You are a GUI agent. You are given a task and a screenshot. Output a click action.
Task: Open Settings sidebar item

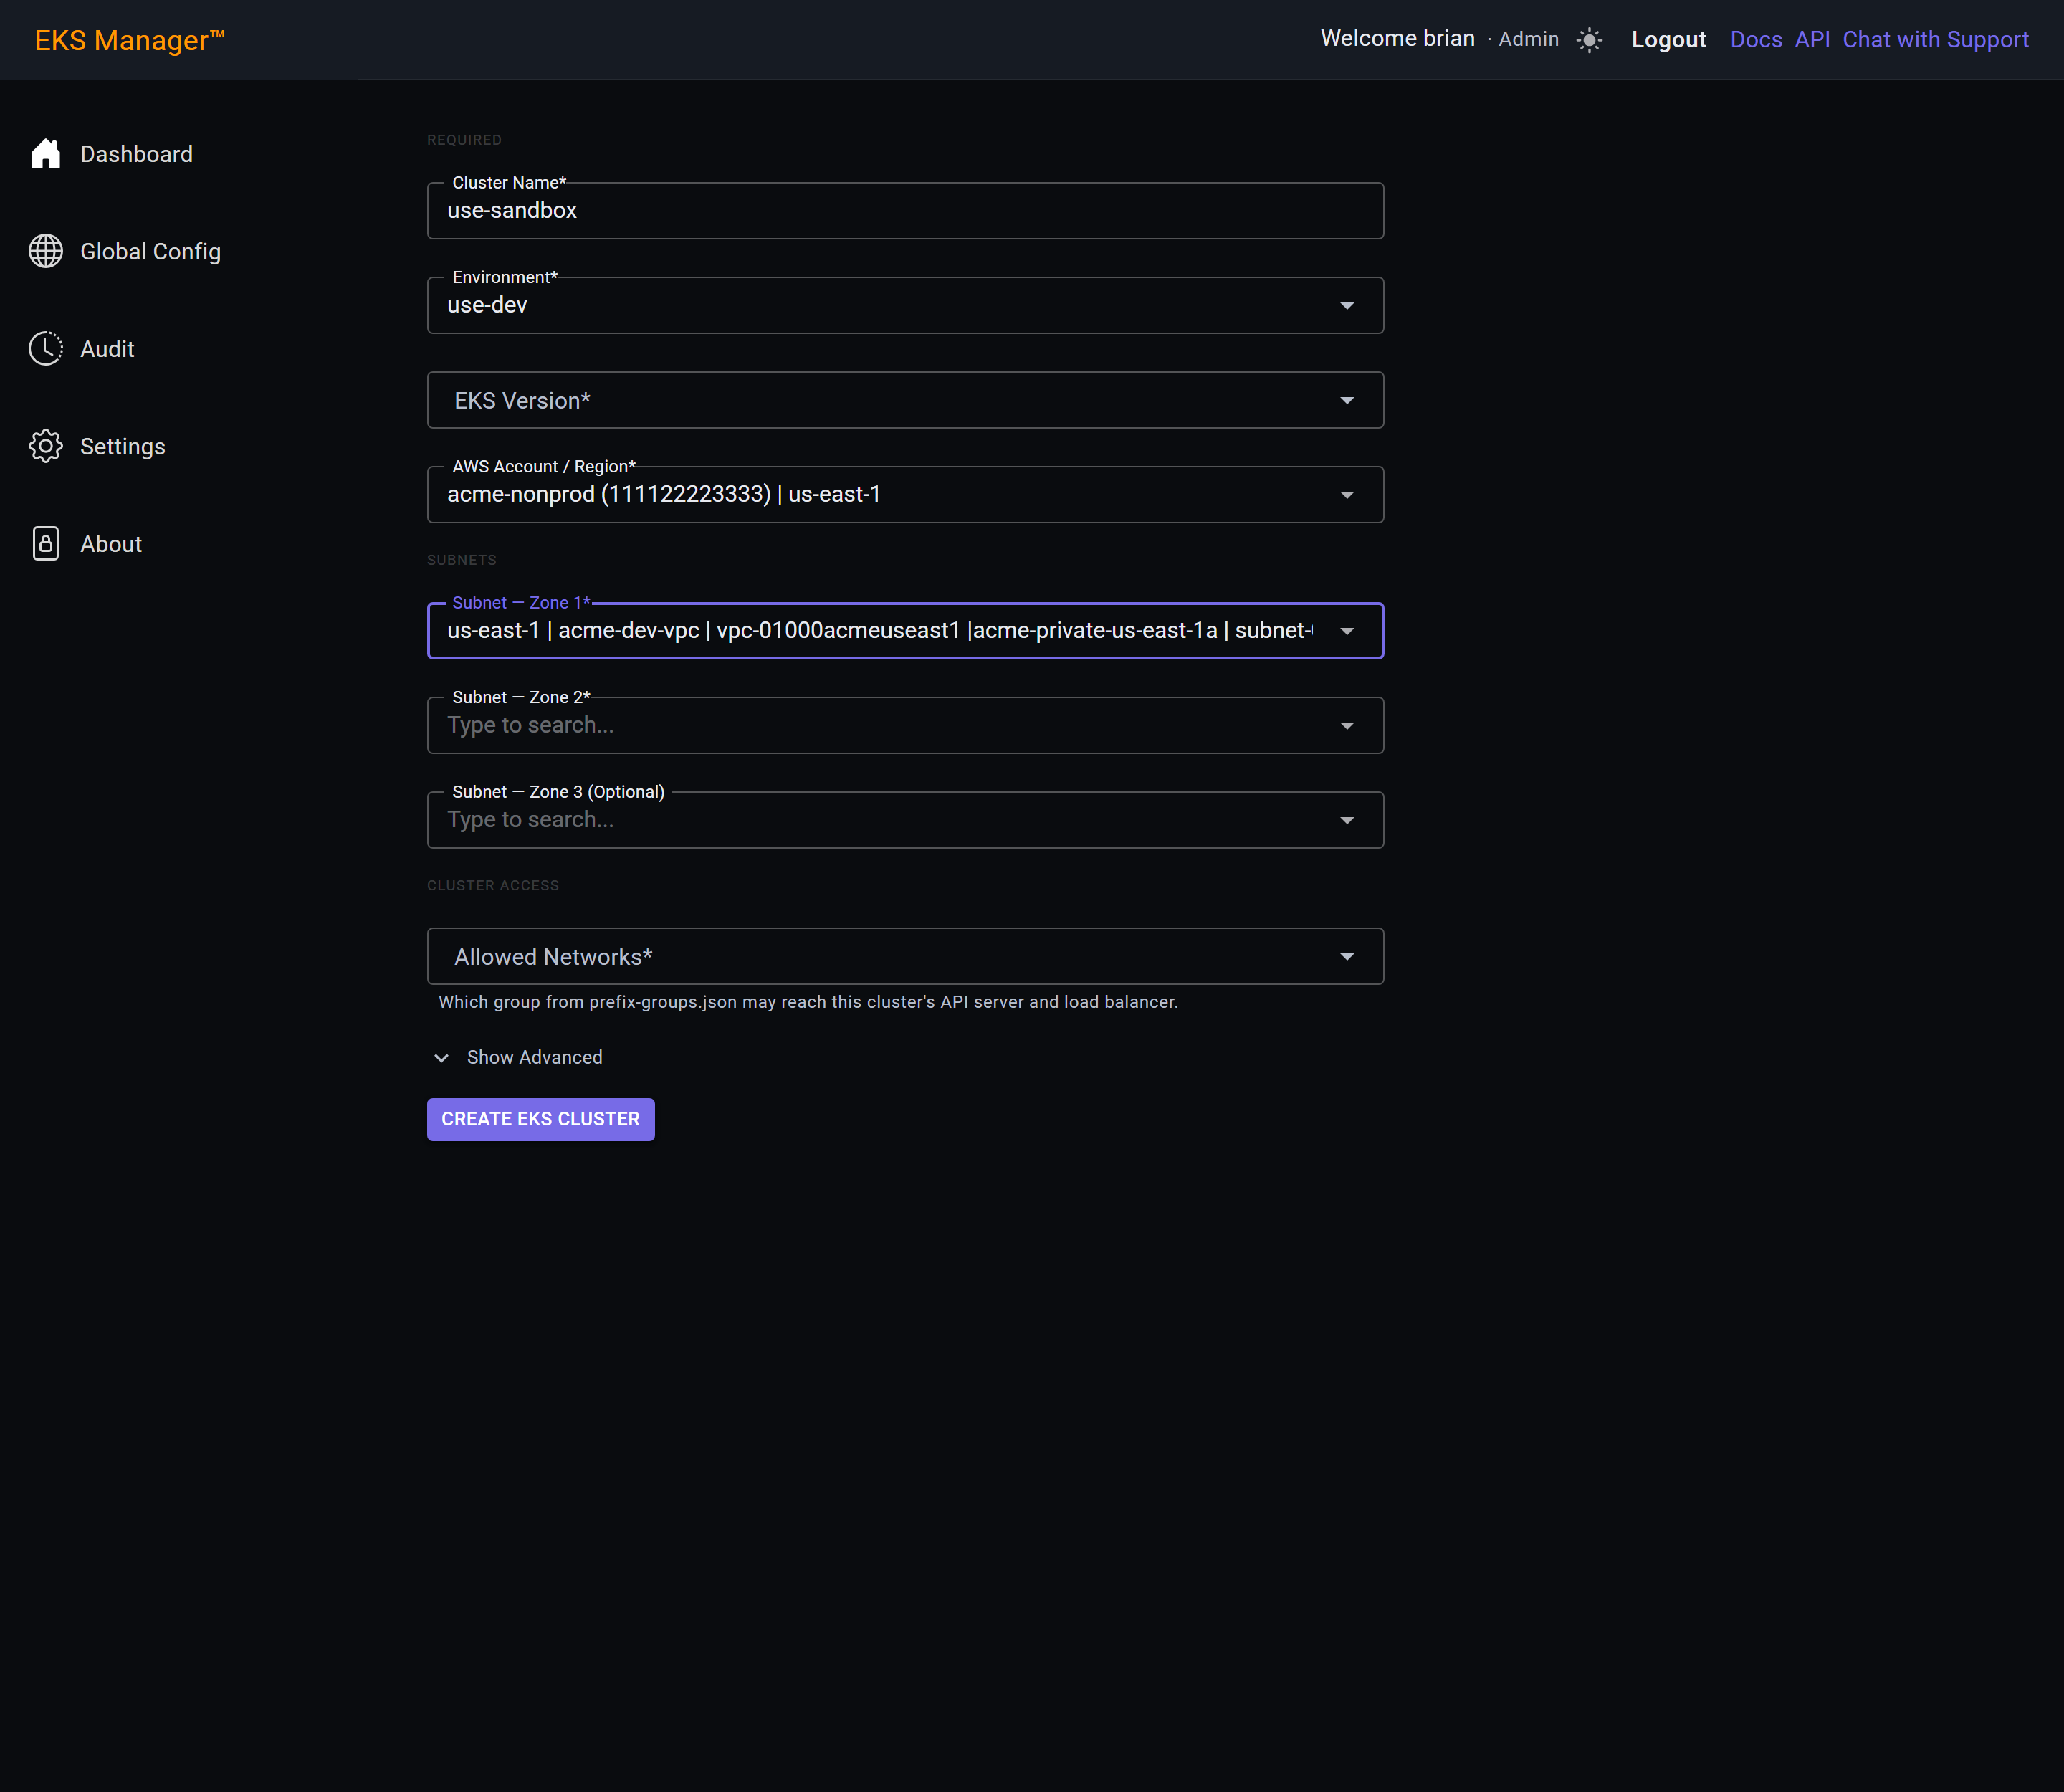(x=123, y=446)
